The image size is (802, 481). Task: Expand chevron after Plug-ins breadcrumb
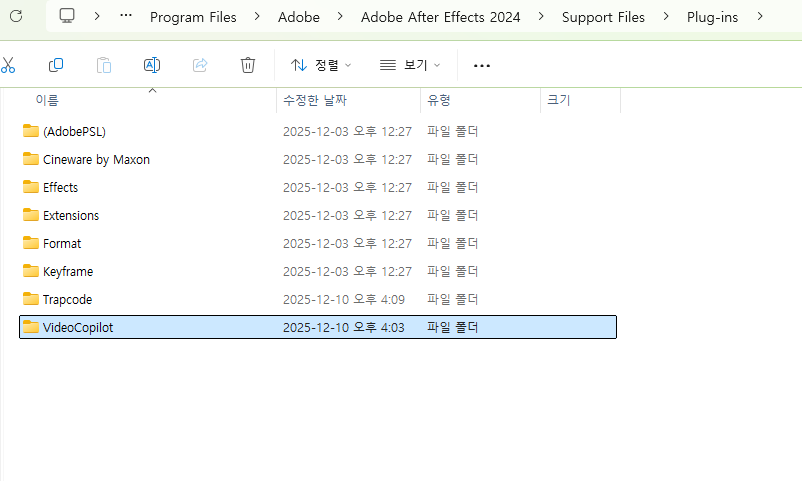[761, 16]
